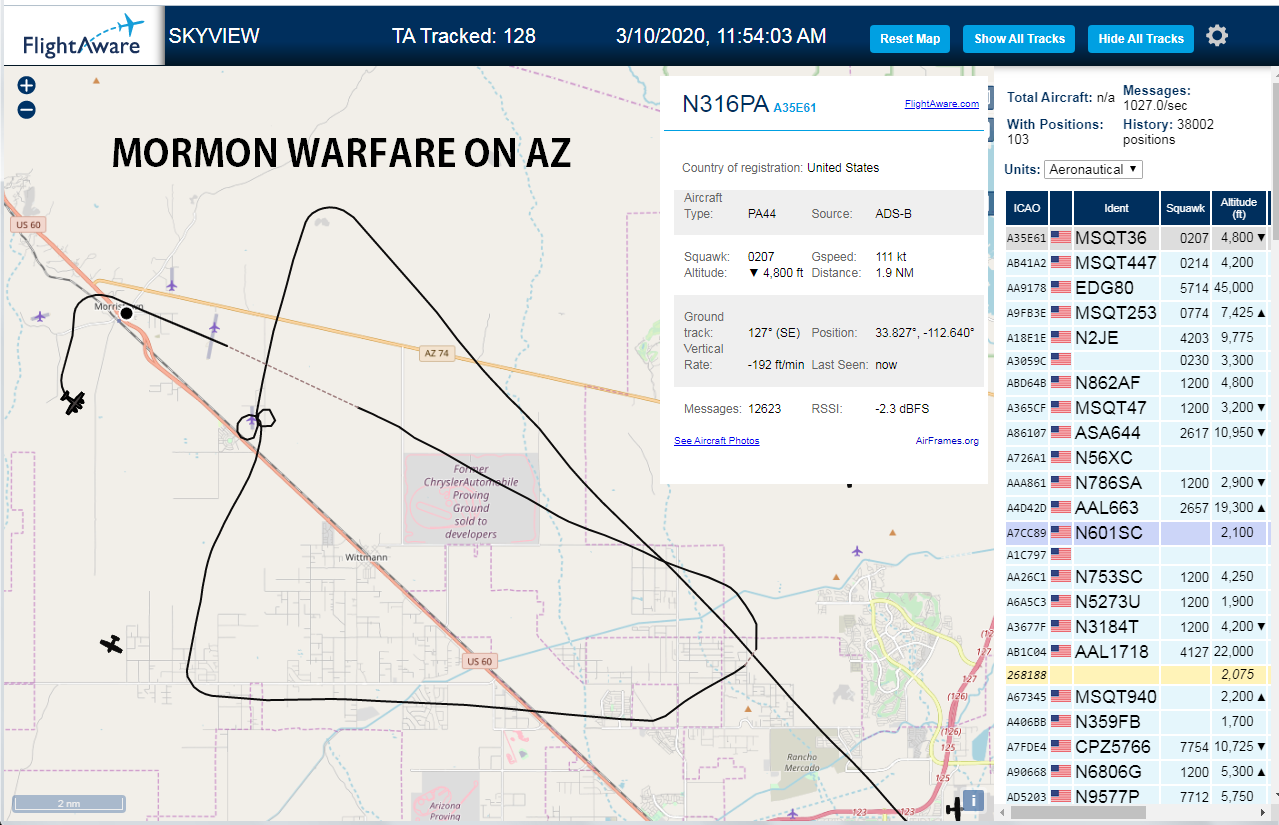Select the N862AF aircraft row
The height and width of the screenshot is (825, 1279).
(x=1137, y=382)
